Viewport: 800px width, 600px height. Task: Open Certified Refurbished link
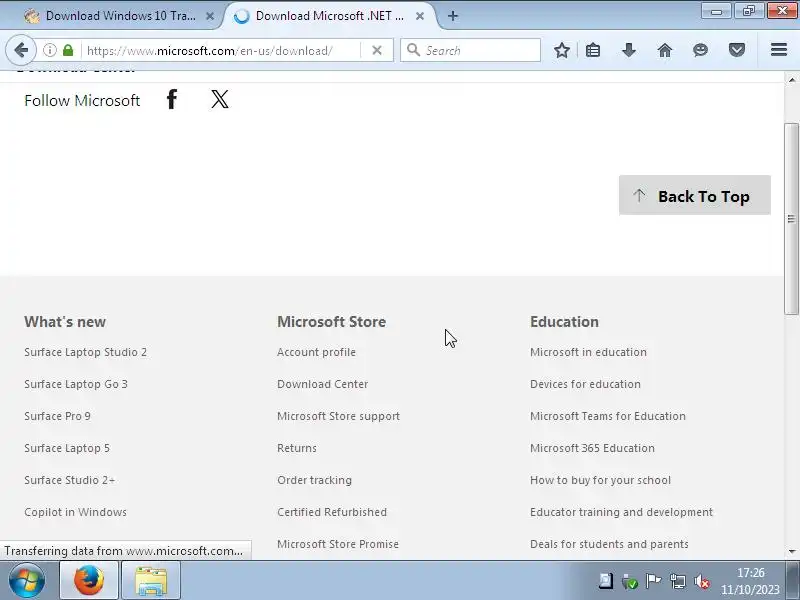332,512
